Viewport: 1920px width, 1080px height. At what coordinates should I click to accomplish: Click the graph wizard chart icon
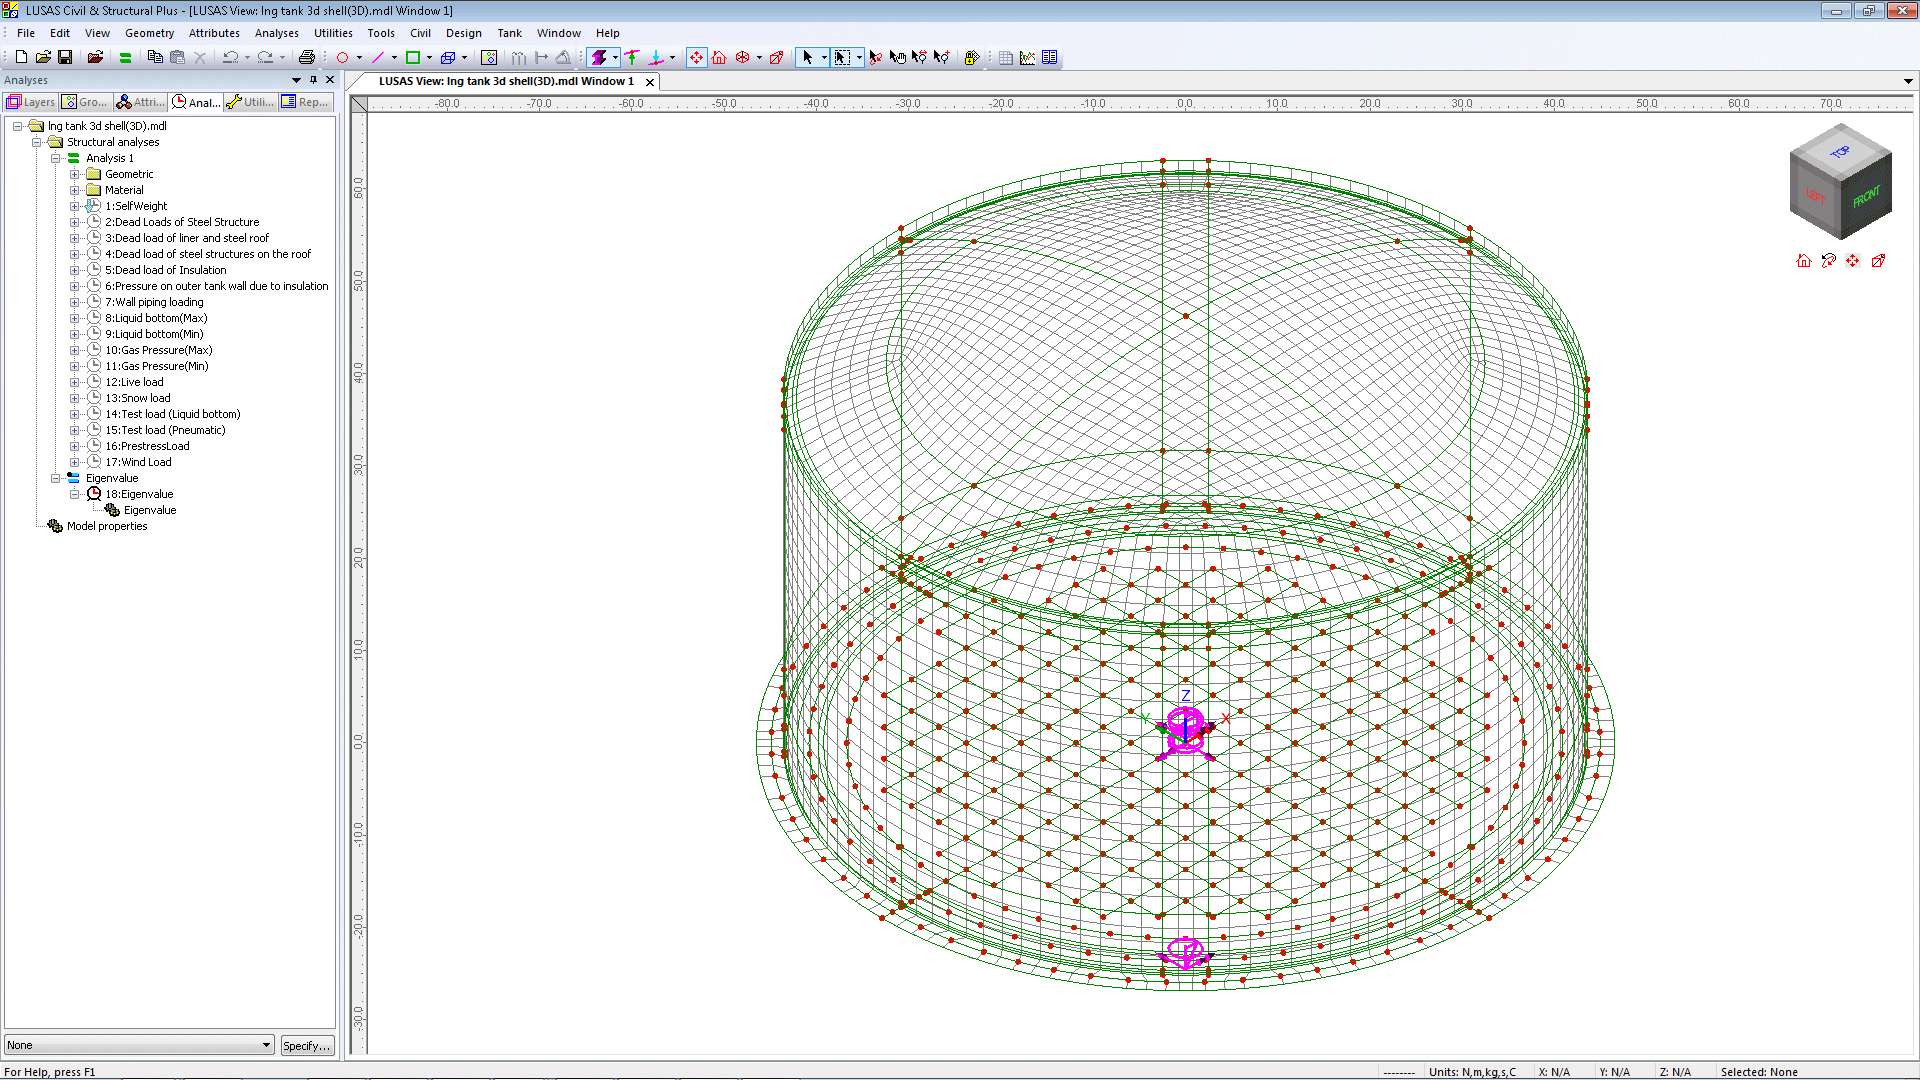tap(1027, 57)
